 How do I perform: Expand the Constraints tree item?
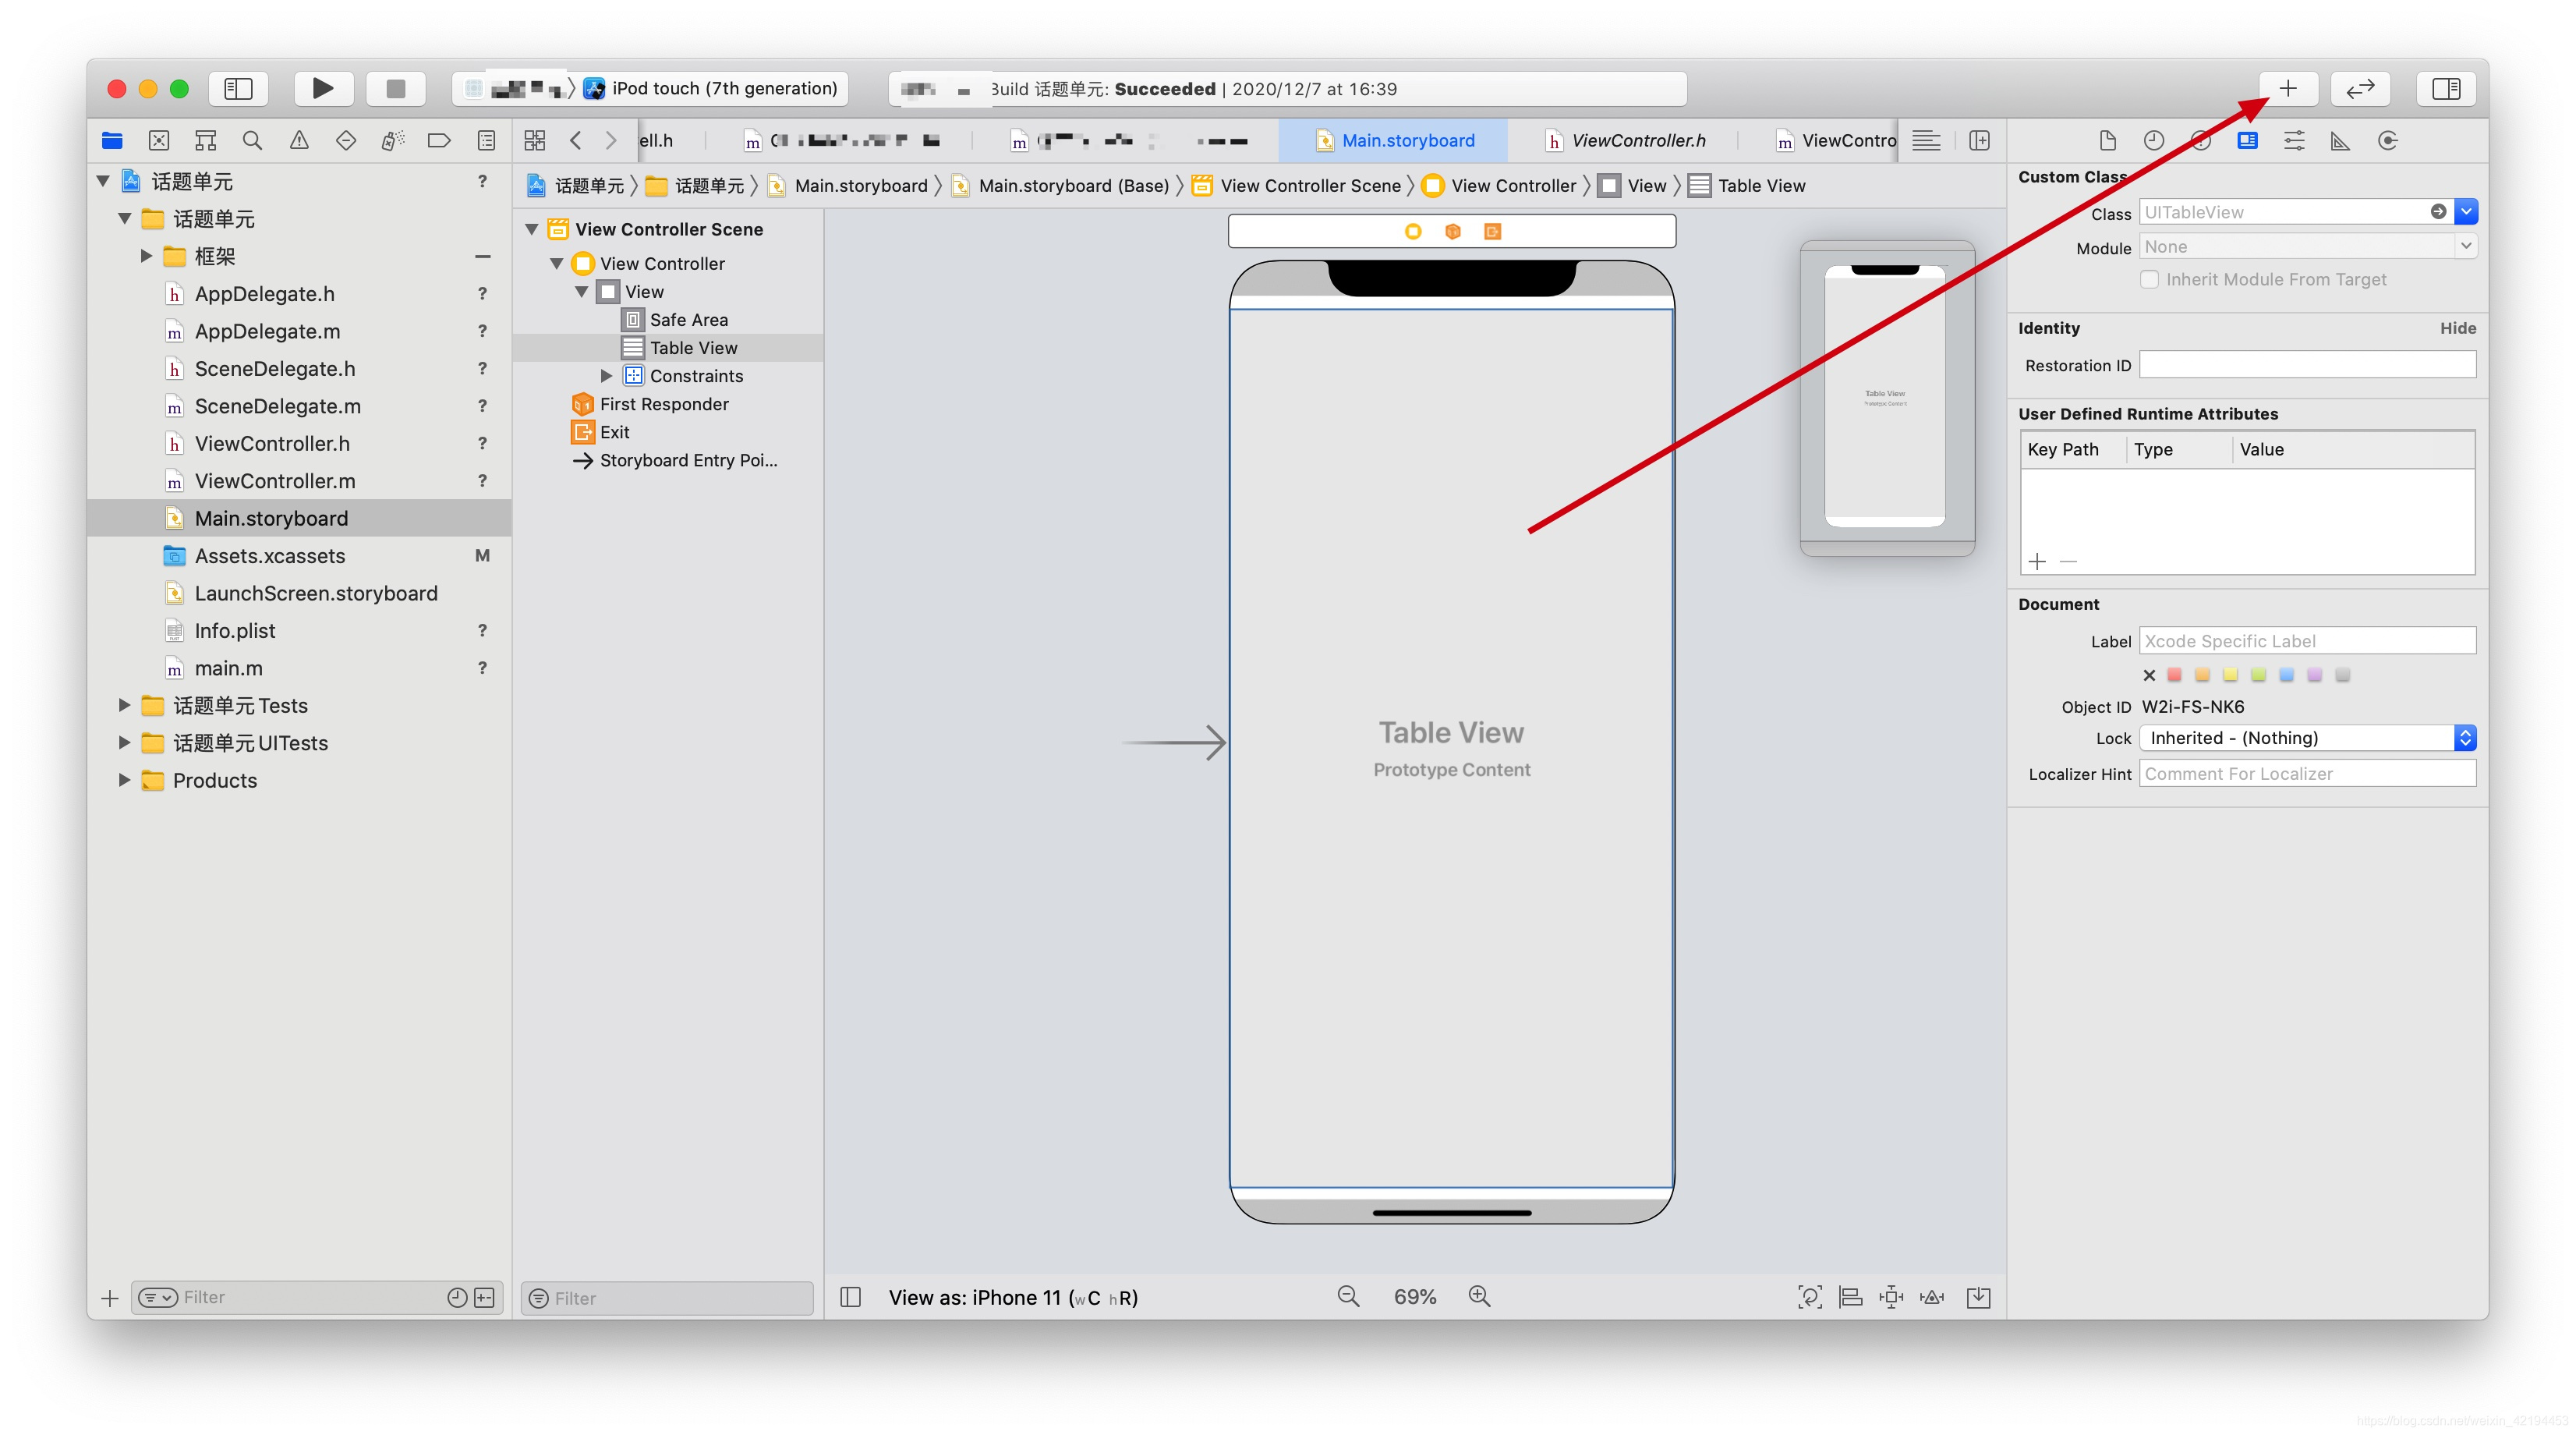click(x=606, y=376)
